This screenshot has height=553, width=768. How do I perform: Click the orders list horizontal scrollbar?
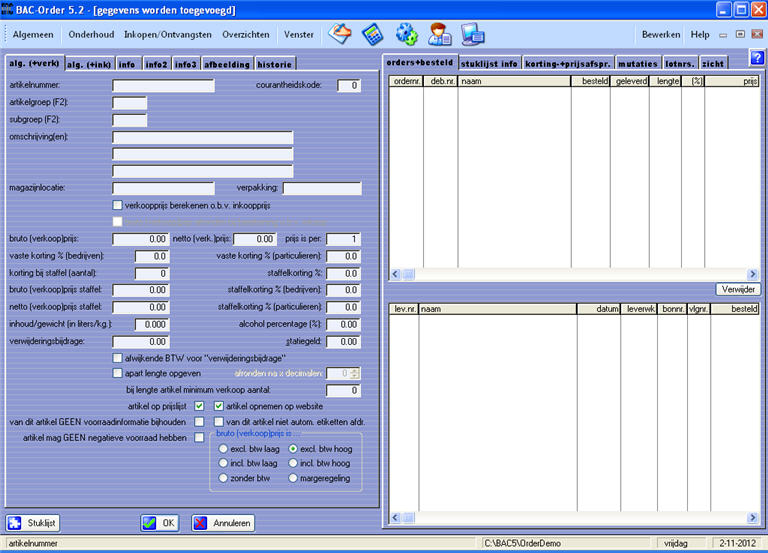tap(568, 274)
